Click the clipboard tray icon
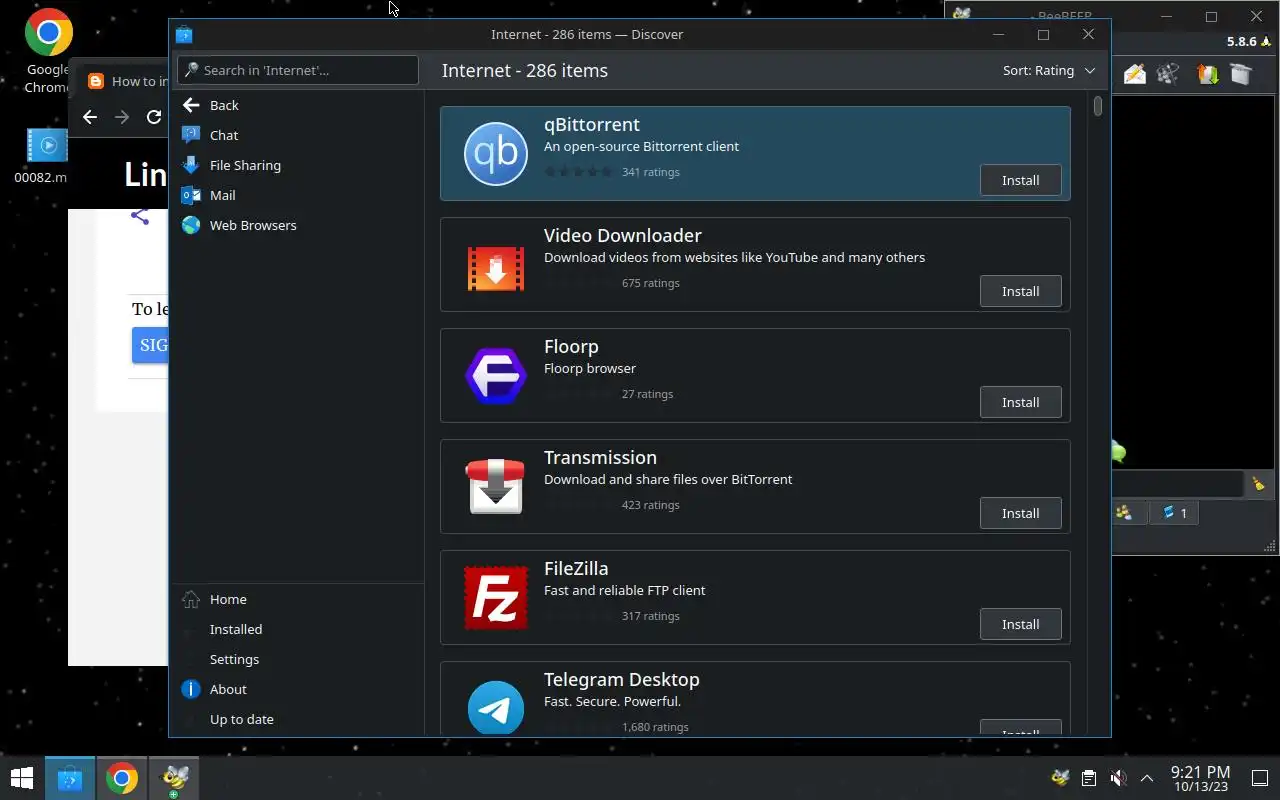 (x=1089, y=778)
